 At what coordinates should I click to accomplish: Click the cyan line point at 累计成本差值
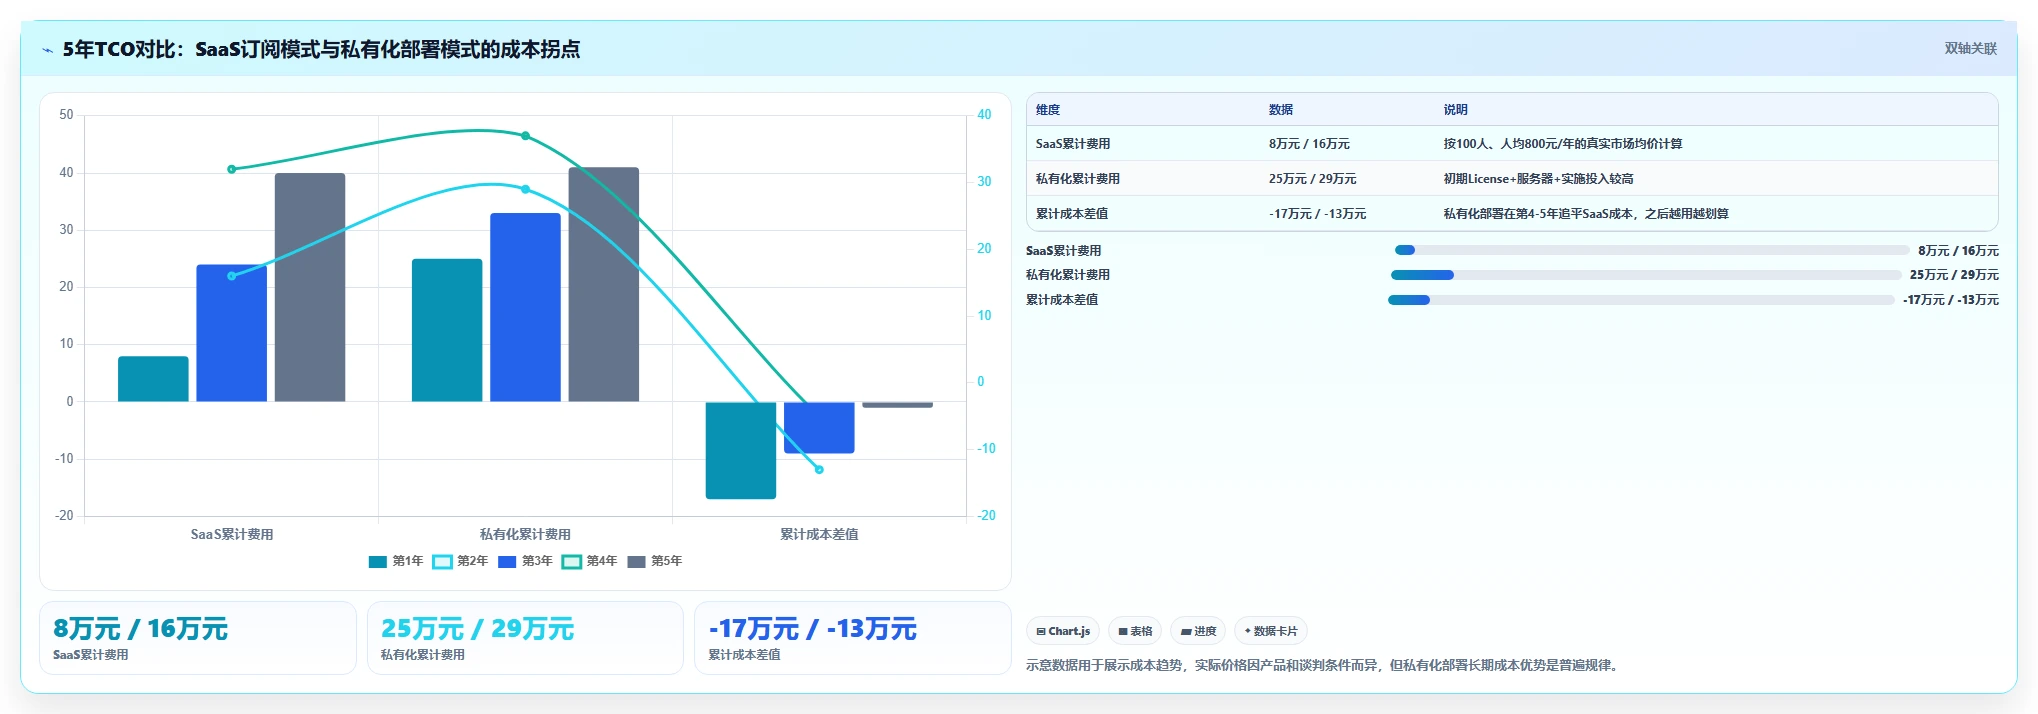819,469
